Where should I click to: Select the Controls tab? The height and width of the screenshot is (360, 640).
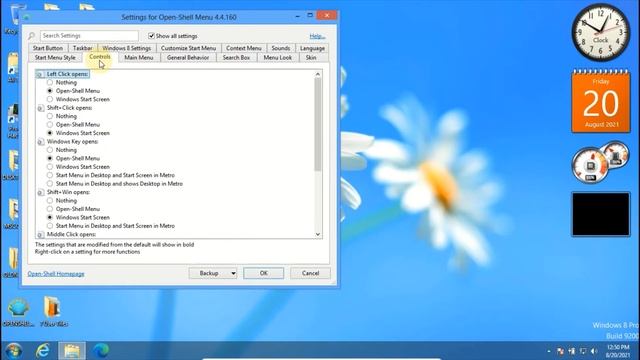tap(100, 57)
